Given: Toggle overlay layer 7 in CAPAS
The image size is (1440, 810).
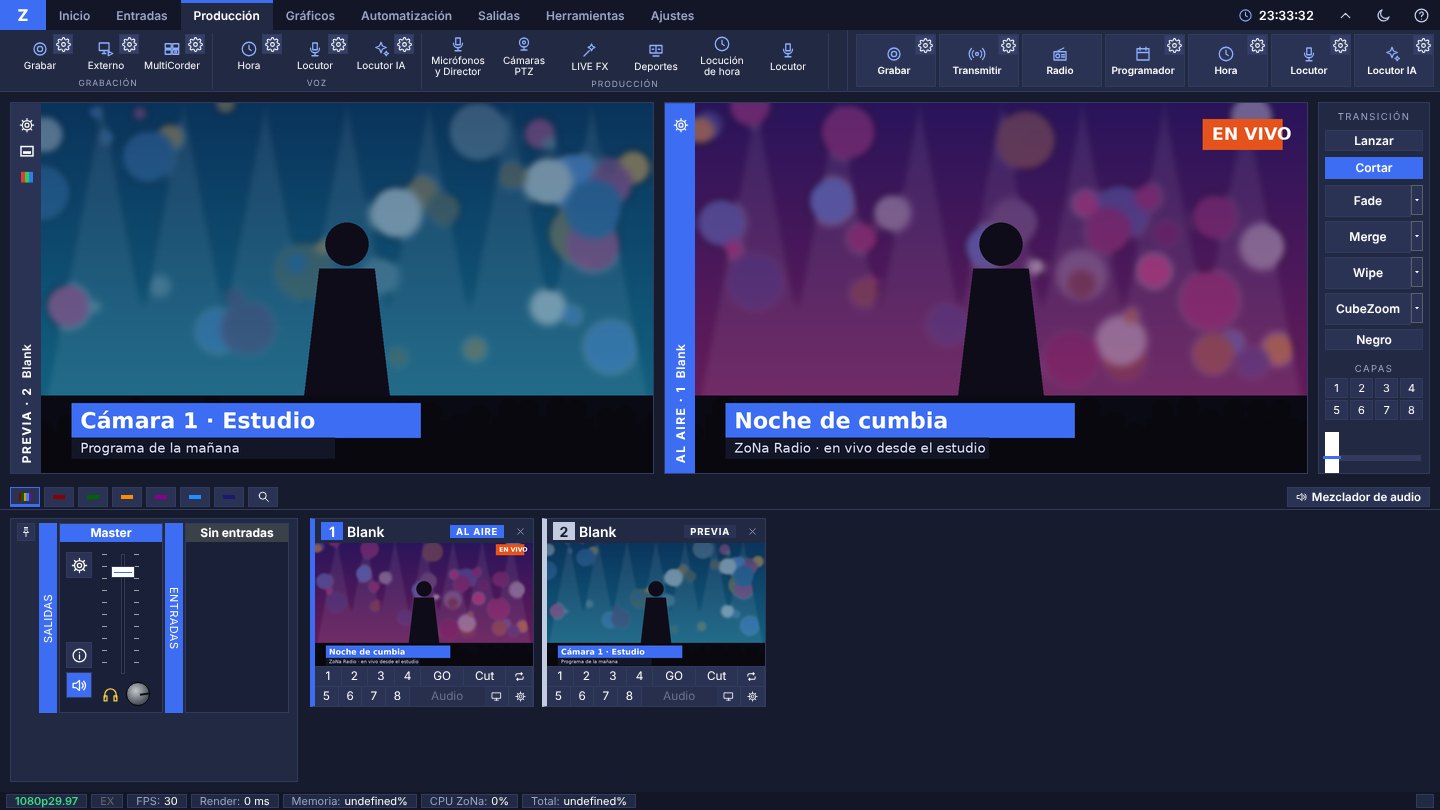Looking at the screenshot, I should [x=1386, y=410].
